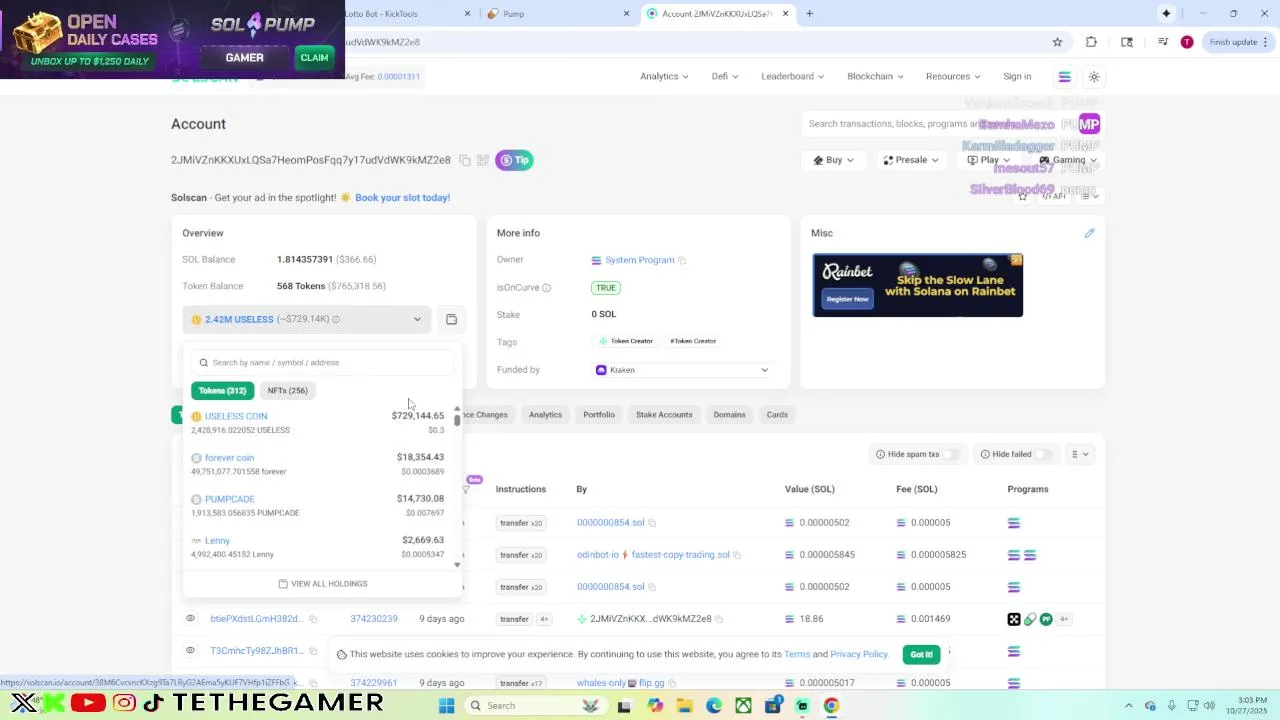Screen dimensions: 1280x720
Task: Open the Xbox app on the taskbar
Action: pyautogui.click(x=743, y=706)
